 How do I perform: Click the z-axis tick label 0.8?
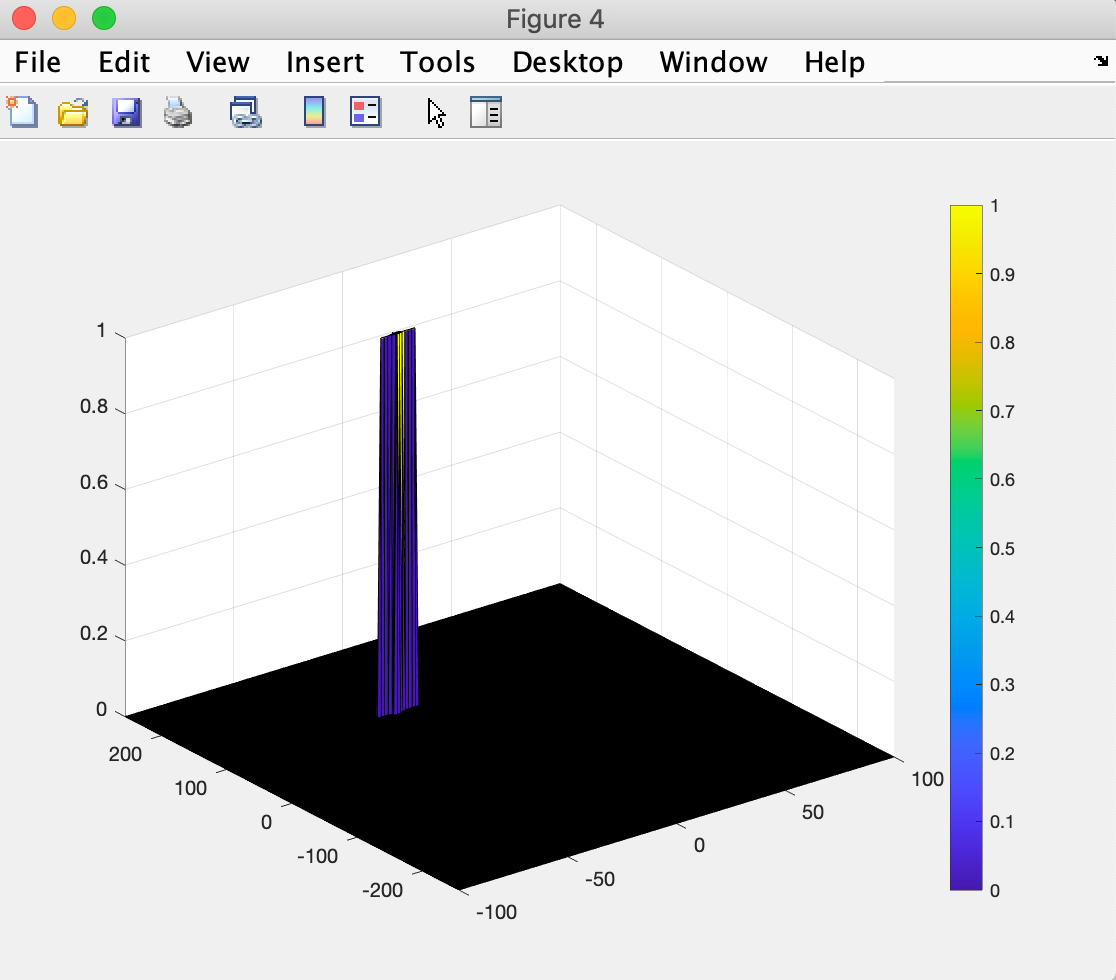[94, 406]
